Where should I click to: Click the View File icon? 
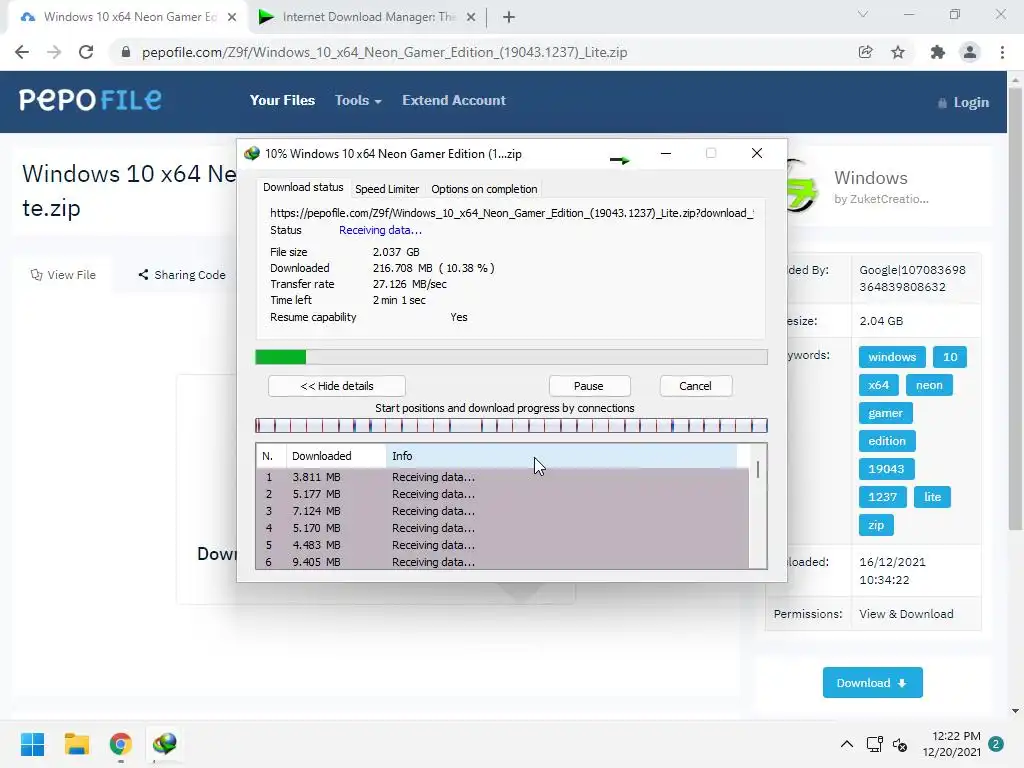pyautogui.click(x=37, y=275)
